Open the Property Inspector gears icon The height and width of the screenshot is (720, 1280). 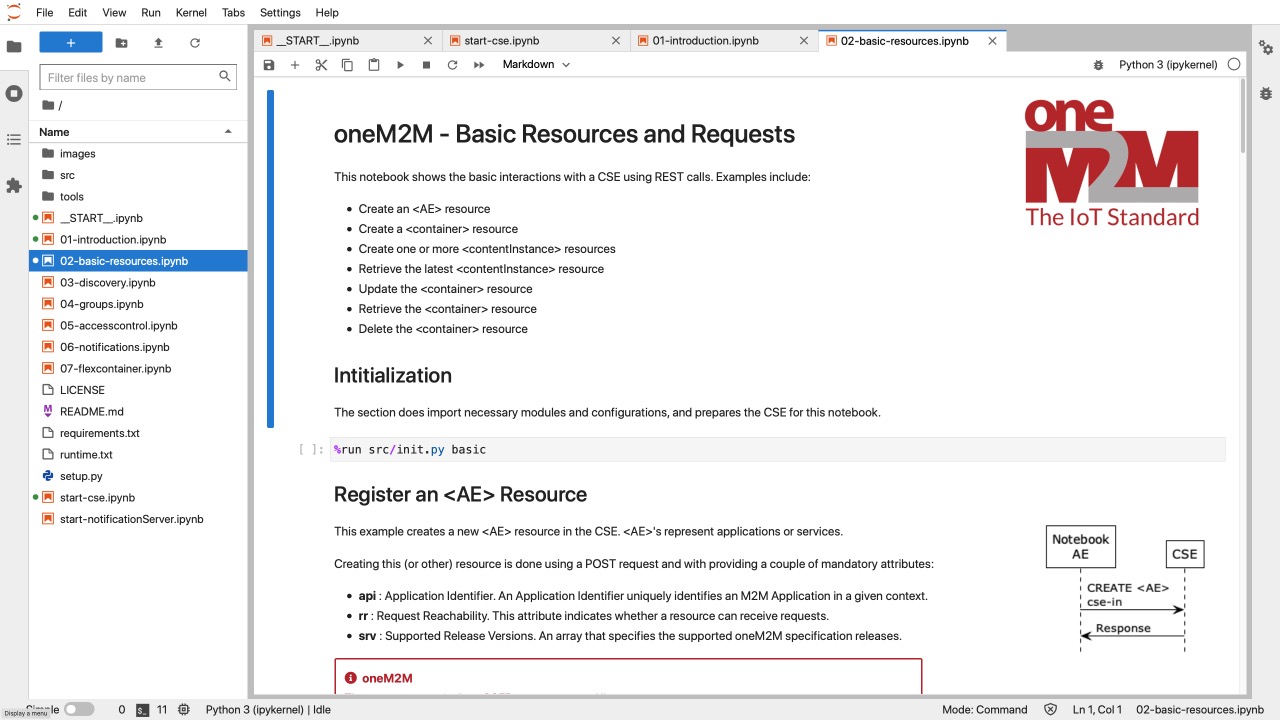1266,47
